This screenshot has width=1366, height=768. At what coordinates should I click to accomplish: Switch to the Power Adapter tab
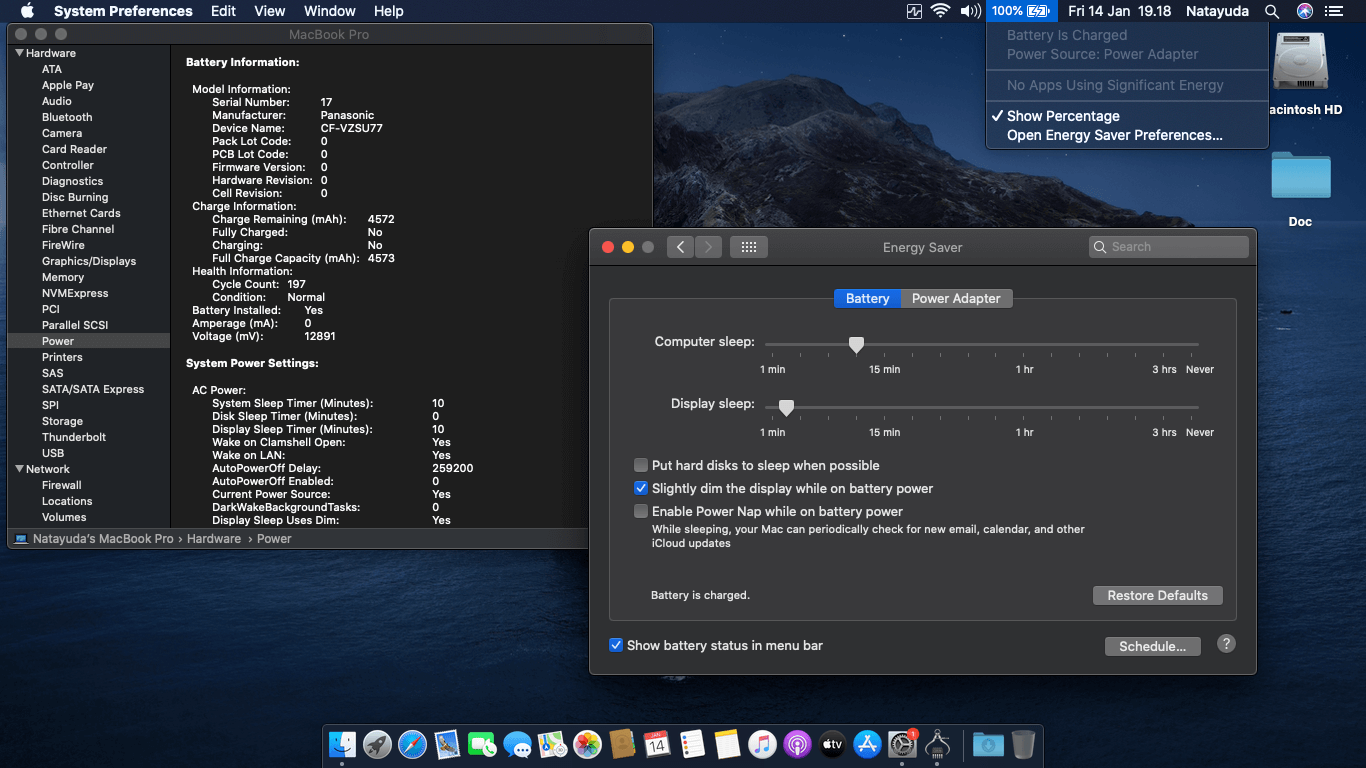pos(956,298)
